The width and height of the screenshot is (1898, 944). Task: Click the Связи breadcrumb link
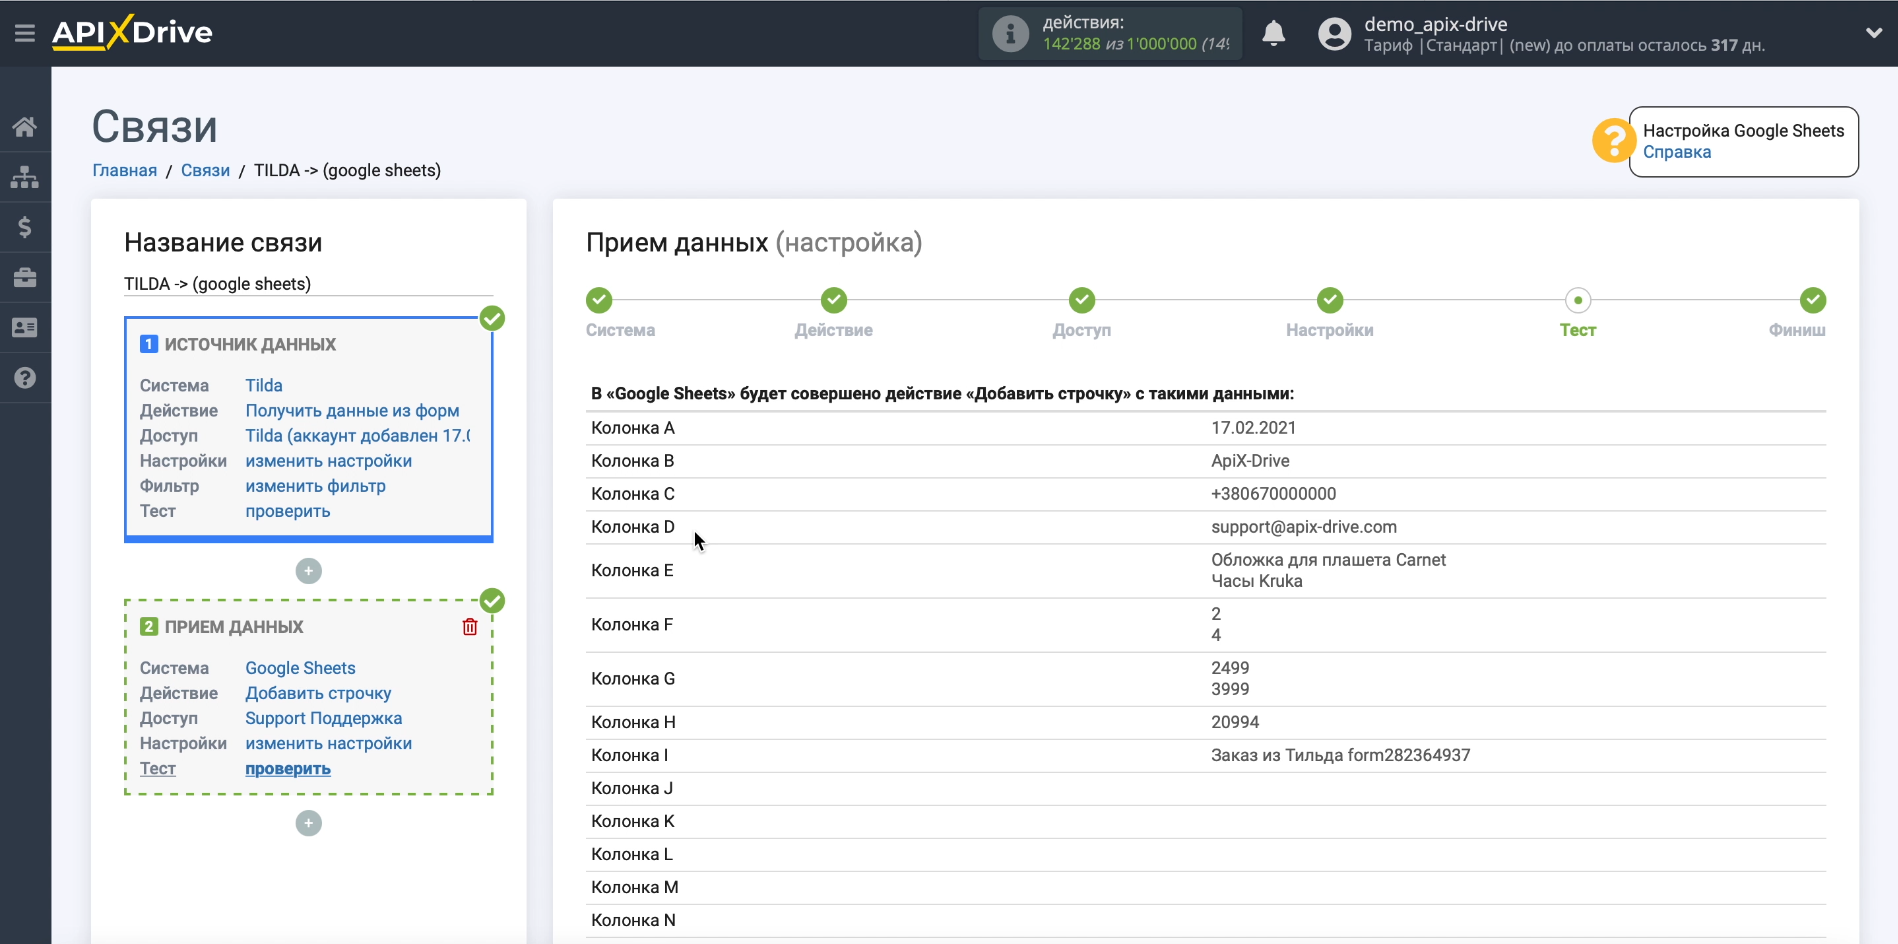tap(205, 170)
